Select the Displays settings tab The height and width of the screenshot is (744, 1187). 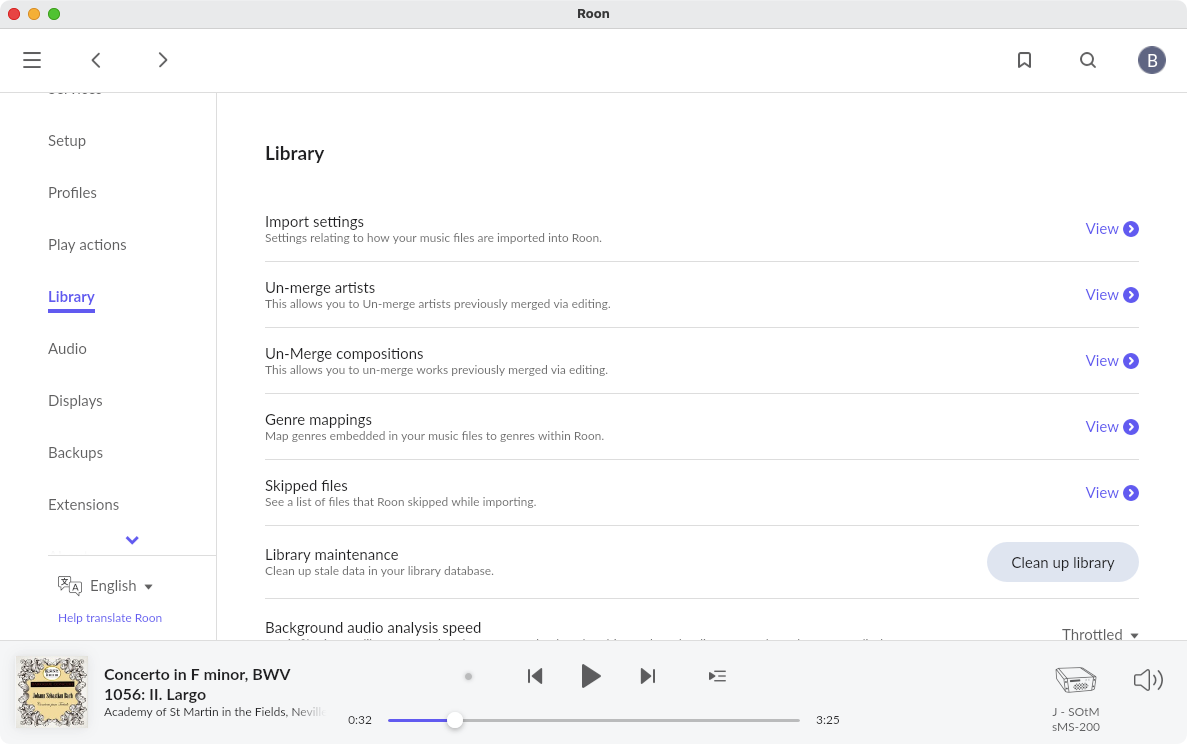75,400
